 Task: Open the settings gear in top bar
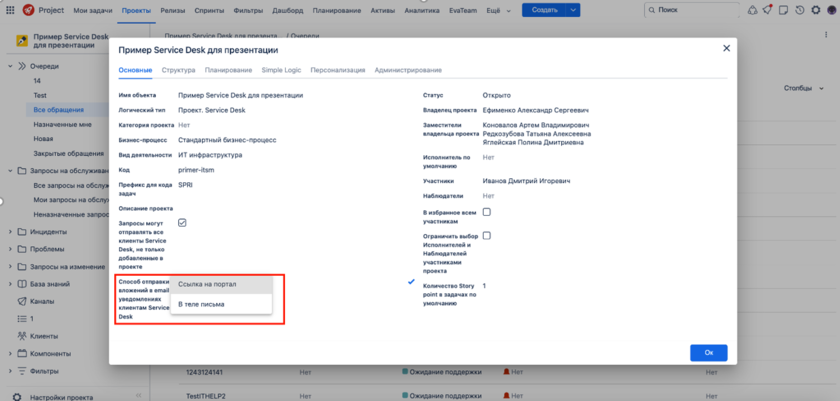click(x=816, y=10)
